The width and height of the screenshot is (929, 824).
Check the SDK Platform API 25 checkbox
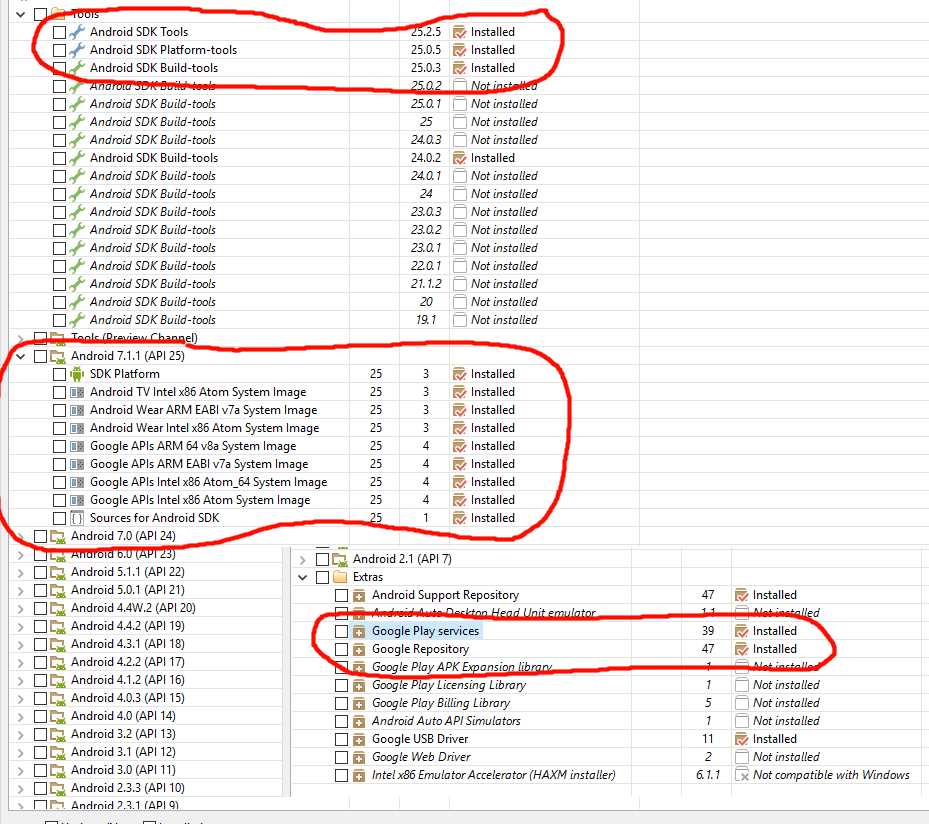(59, 374)
